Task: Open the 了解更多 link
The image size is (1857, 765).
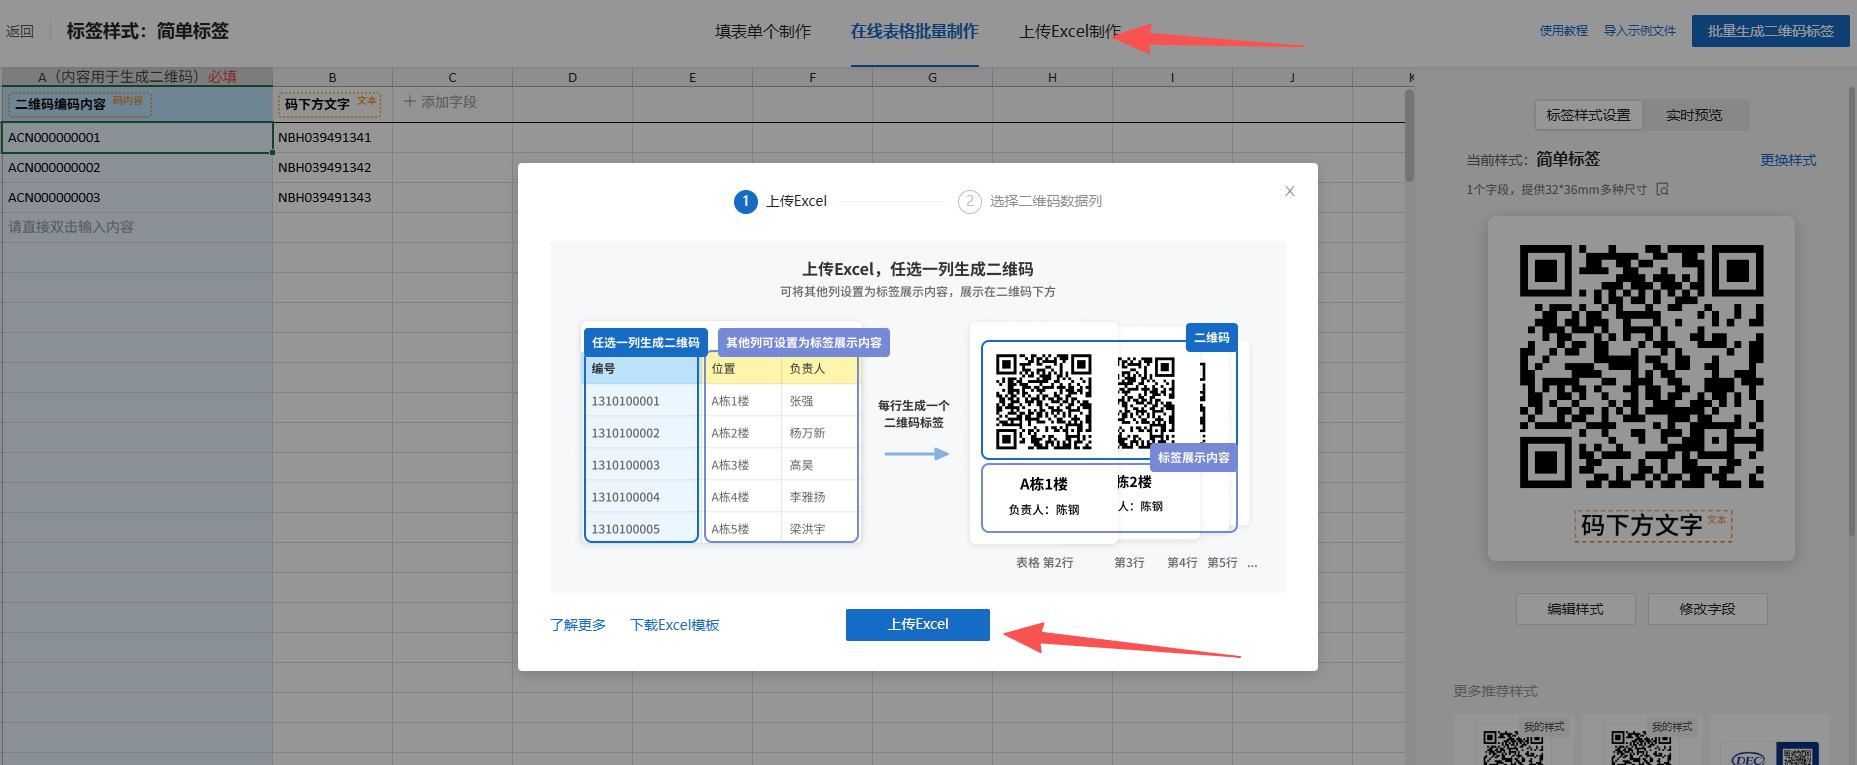Action: [578, 625]
